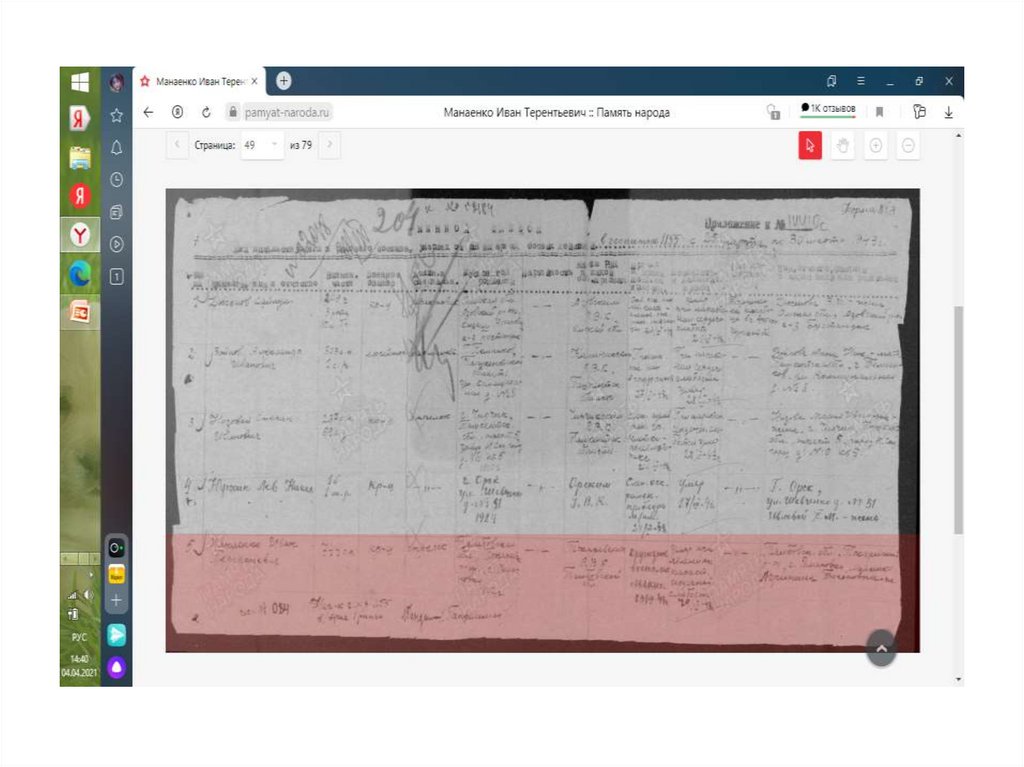This screenshot has height=767, width=1024.
Task: Open the downloads panel
Action: (948, 112)
